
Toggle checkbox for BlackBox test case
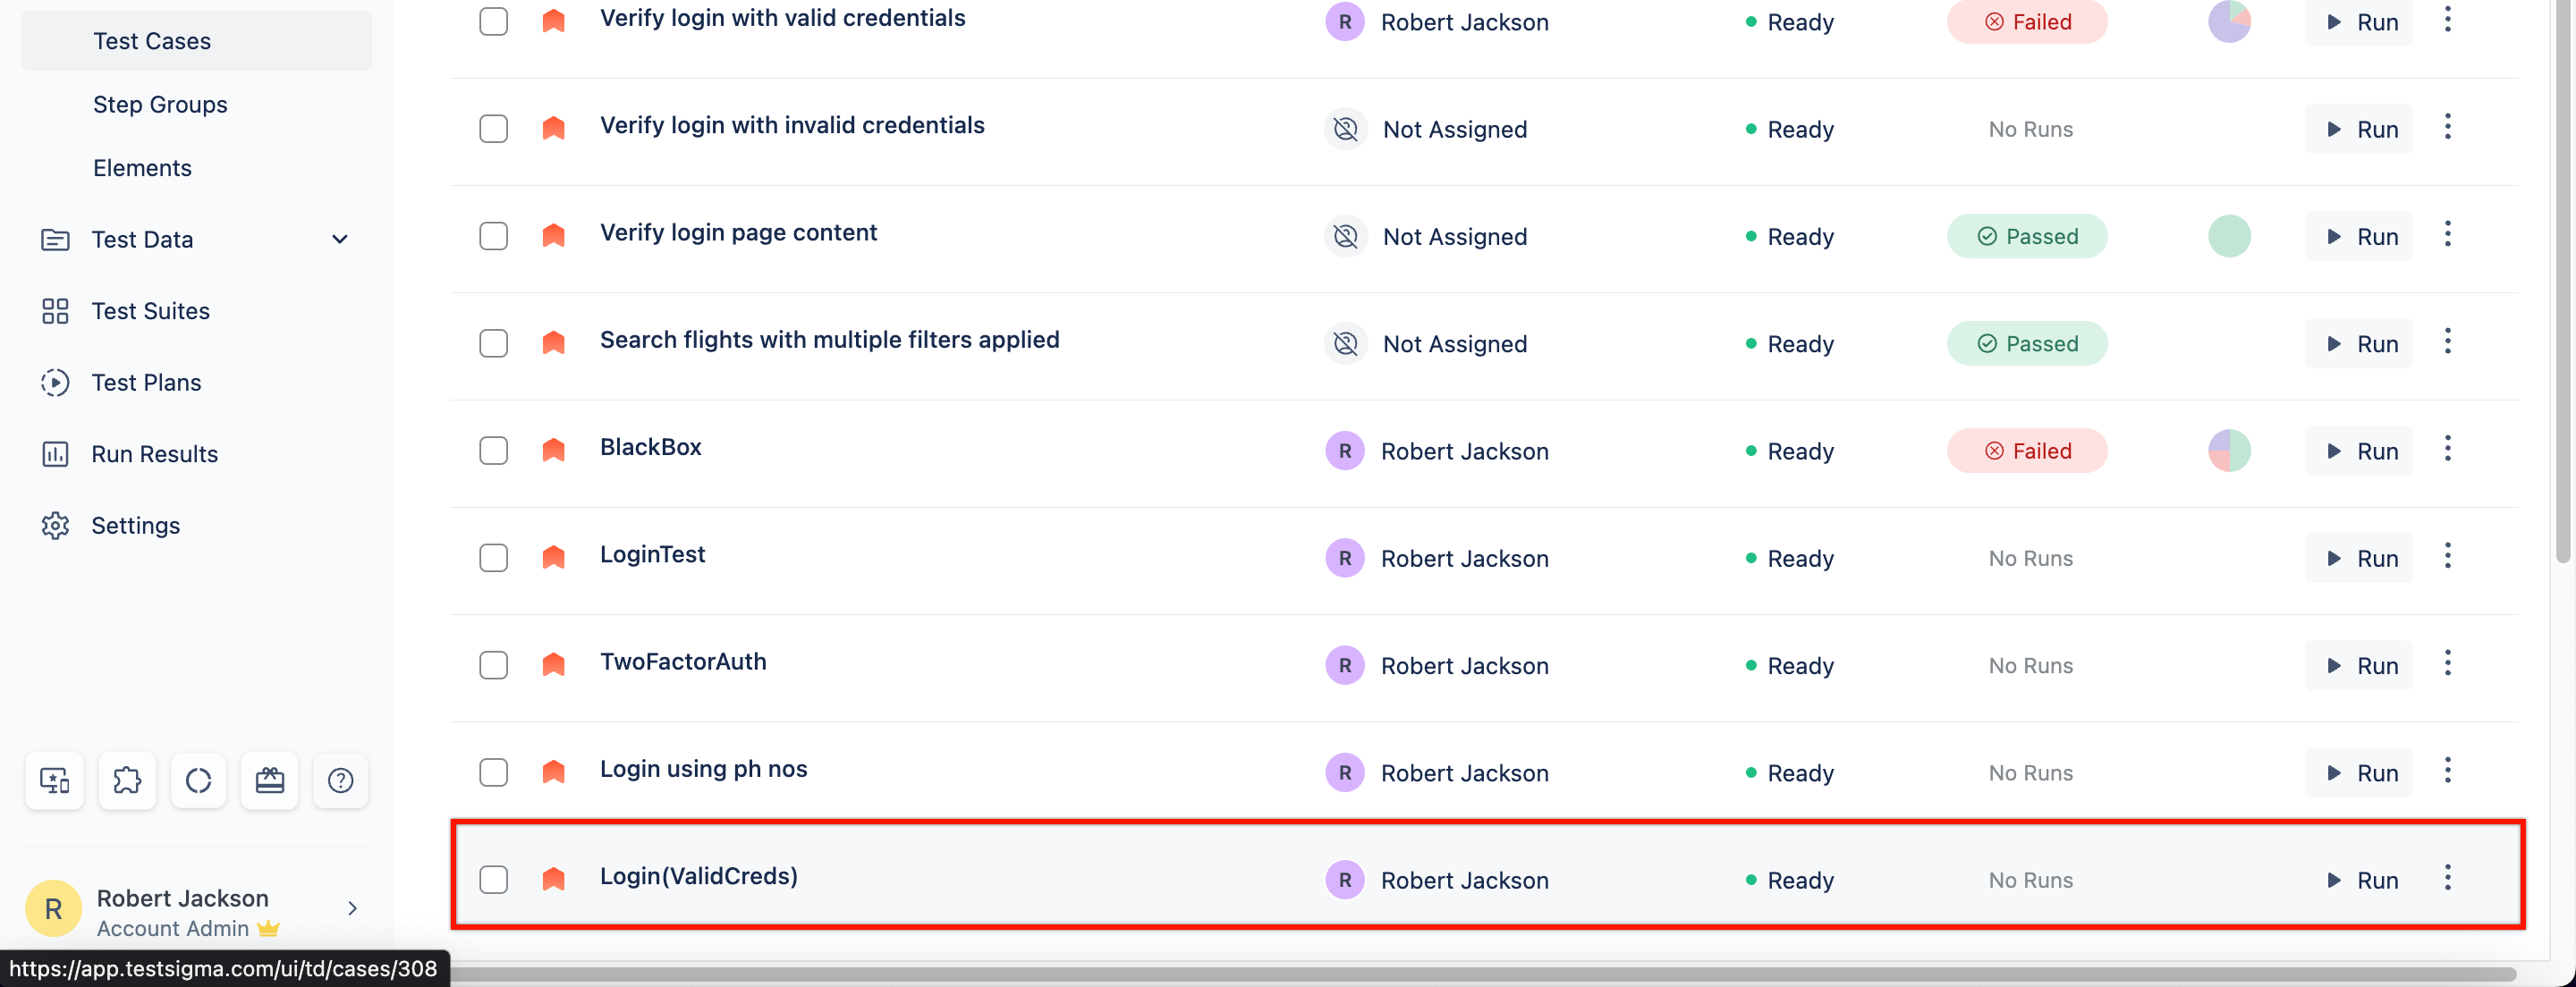[493, 450]
